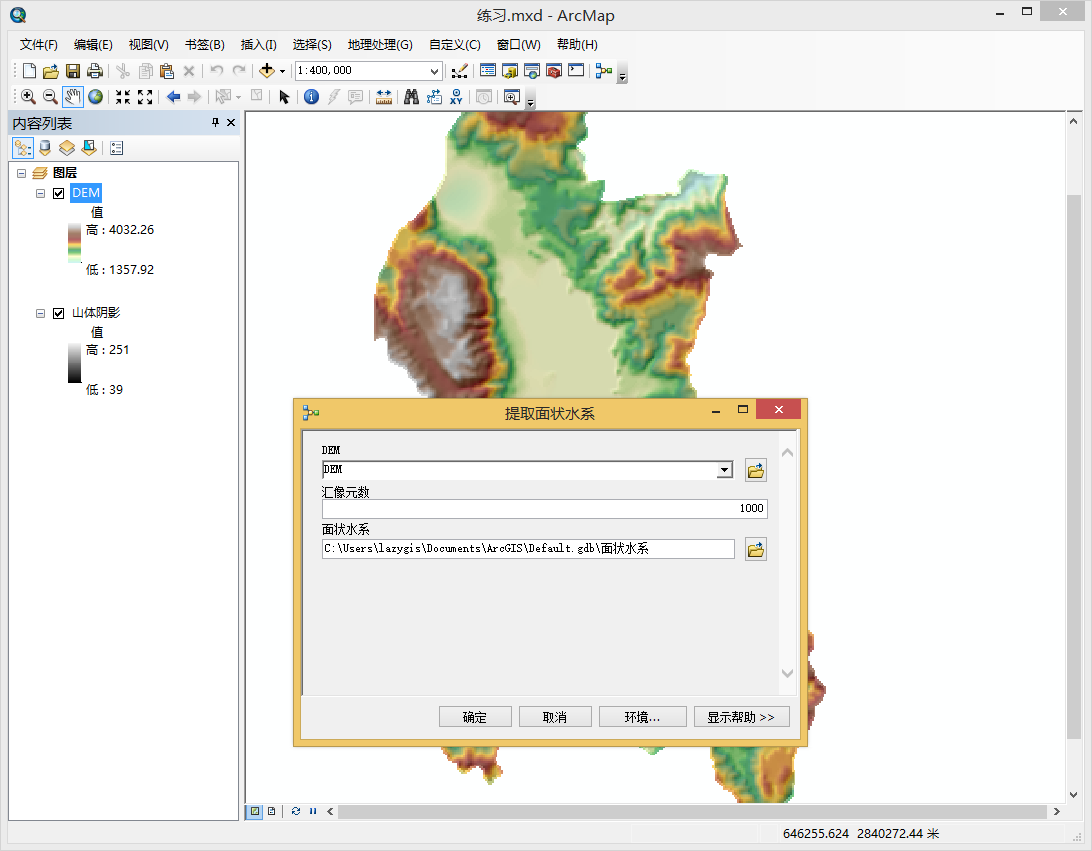Switch to layout view button
The height and width of the screenshot is (851, 1092).
(272, 811)
